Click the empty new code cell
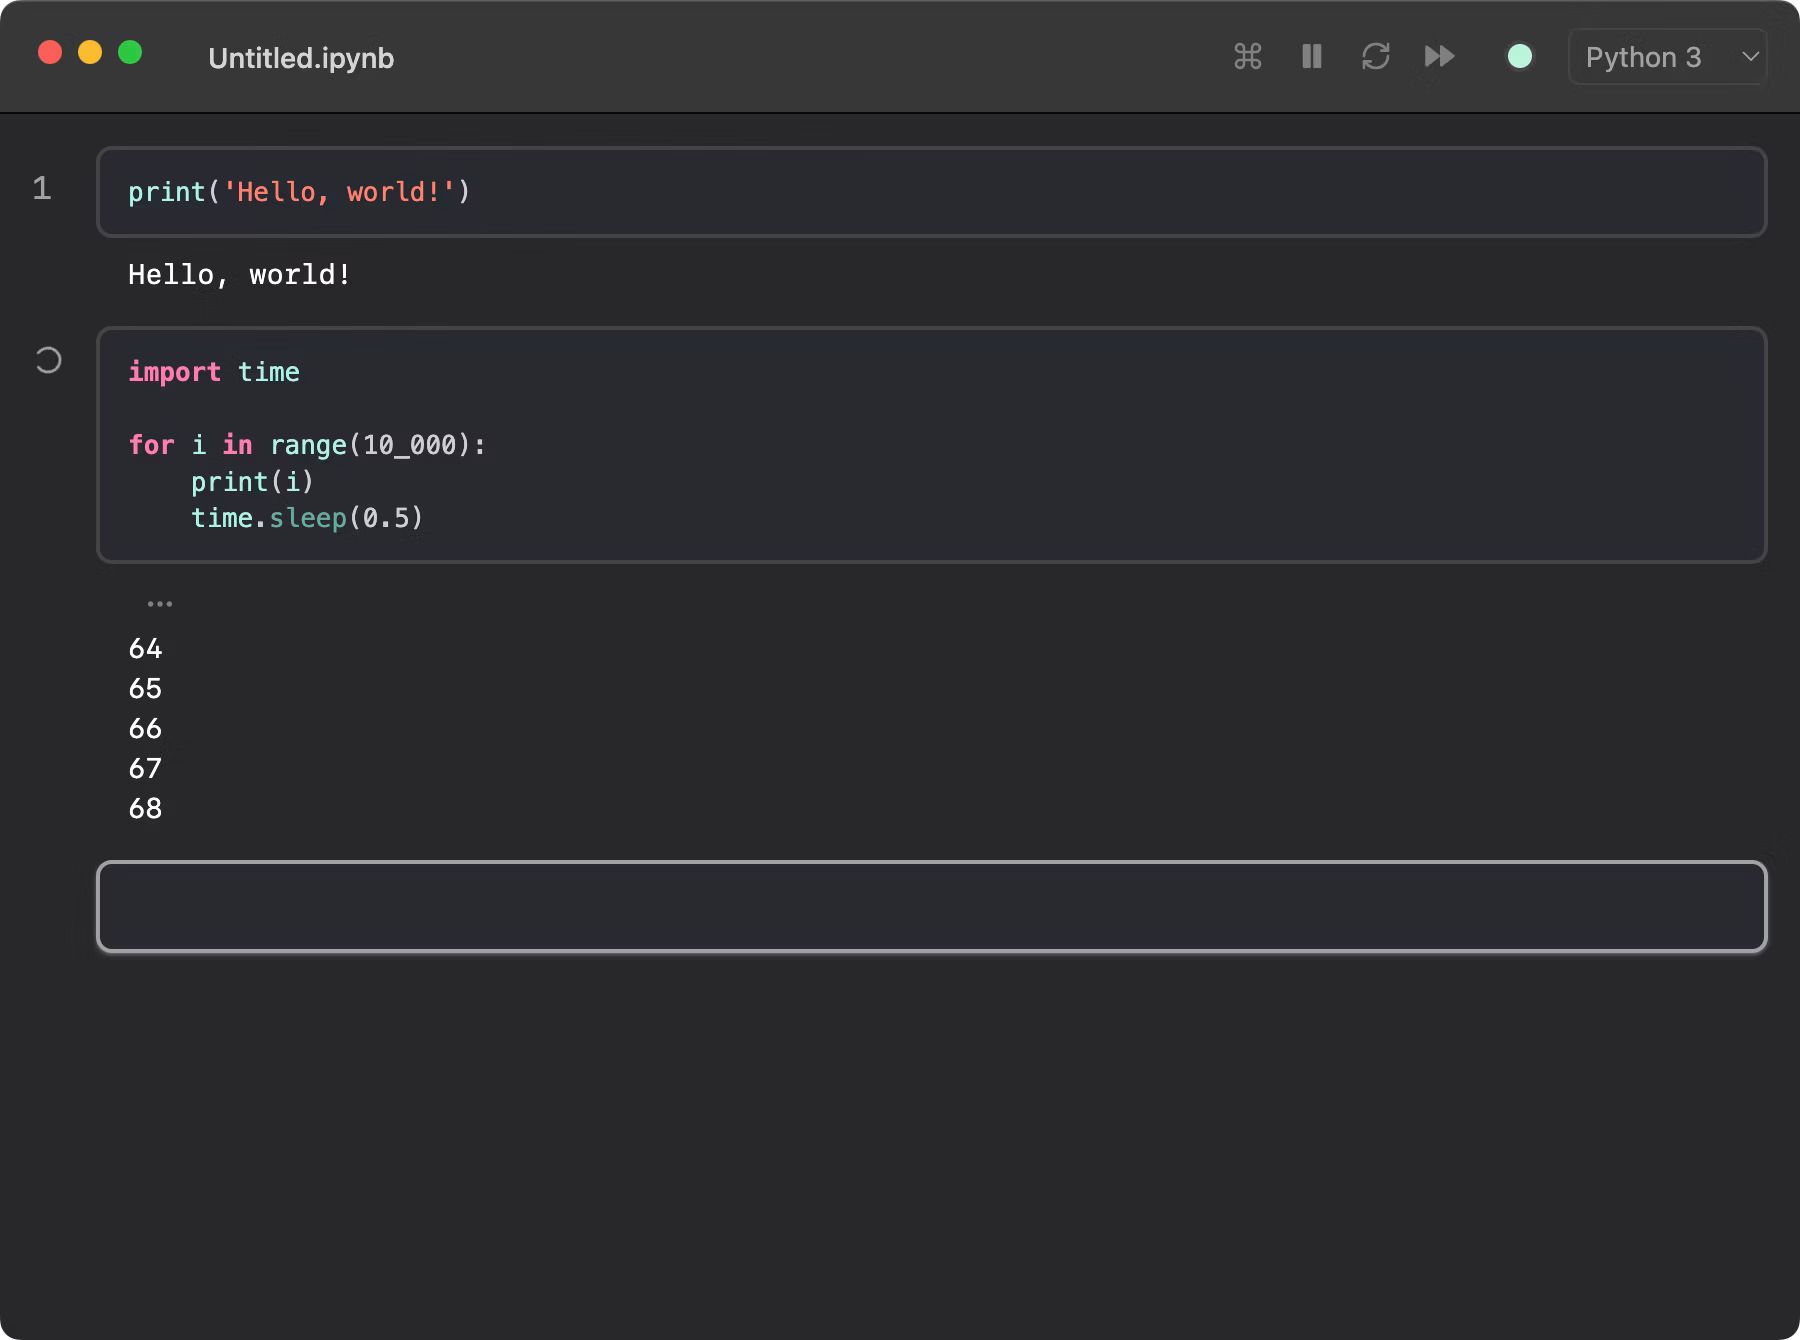 (931, 906)
